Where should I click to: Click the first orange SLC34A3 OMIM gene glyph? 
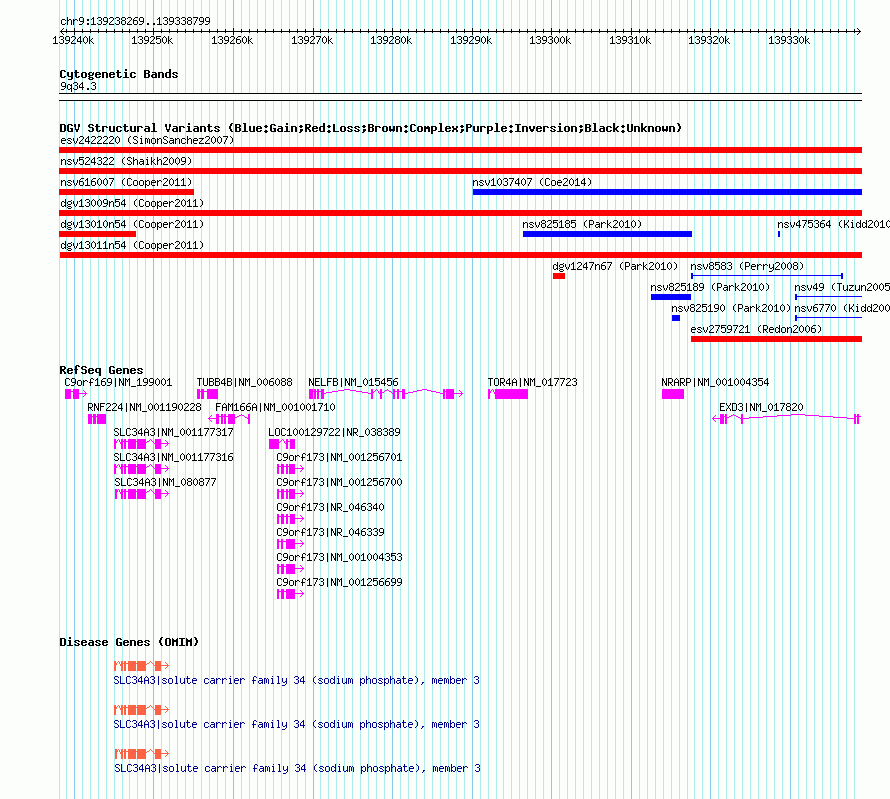pyautogui.click(x=141, y=666)
